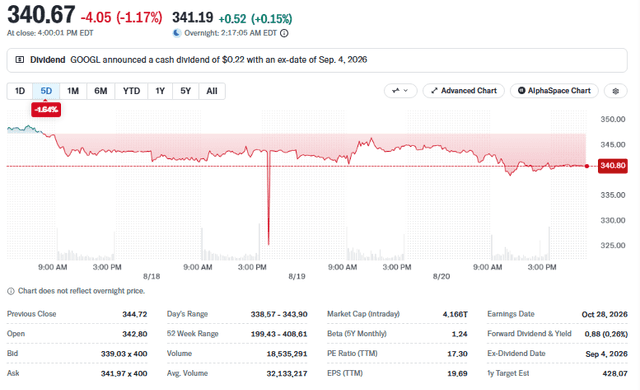Click the 8/19 date label on chart axis
The height and width of the screenshot is (390, 640).
pos(297,277)
